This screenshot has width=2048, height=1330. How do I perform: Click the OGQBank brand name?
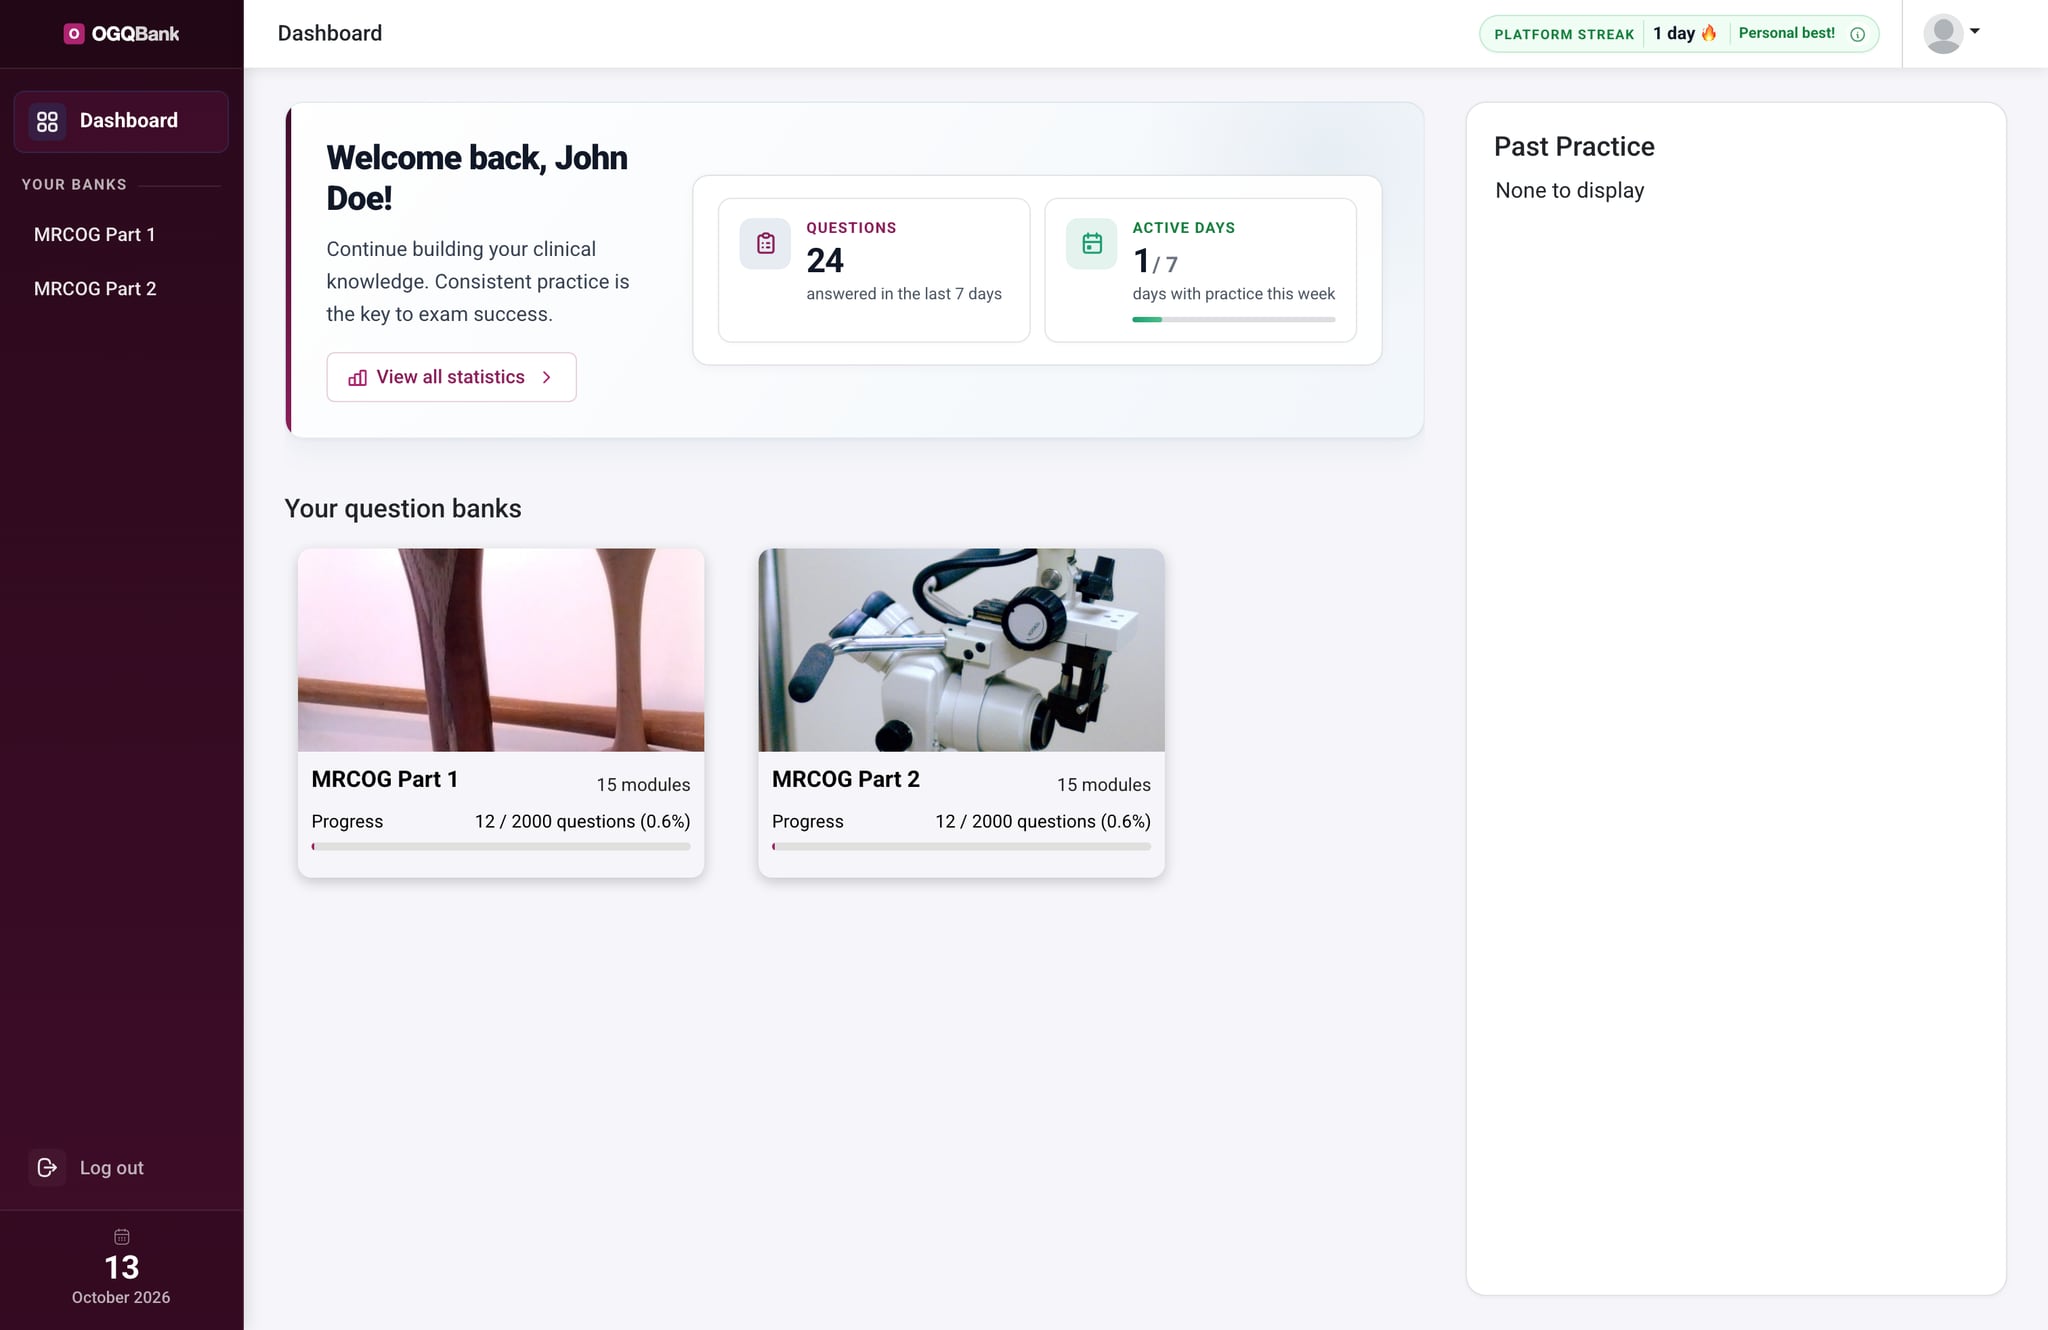(x=135, y=34)
